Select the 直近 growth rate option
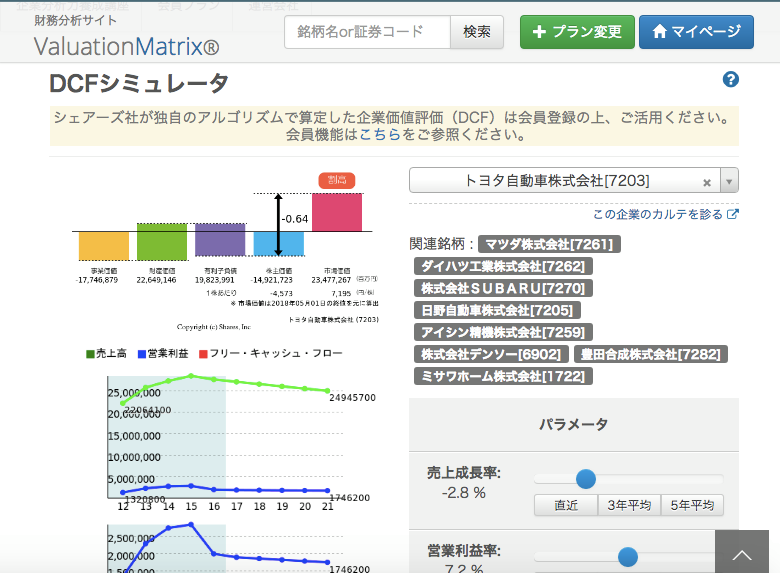 565,505
